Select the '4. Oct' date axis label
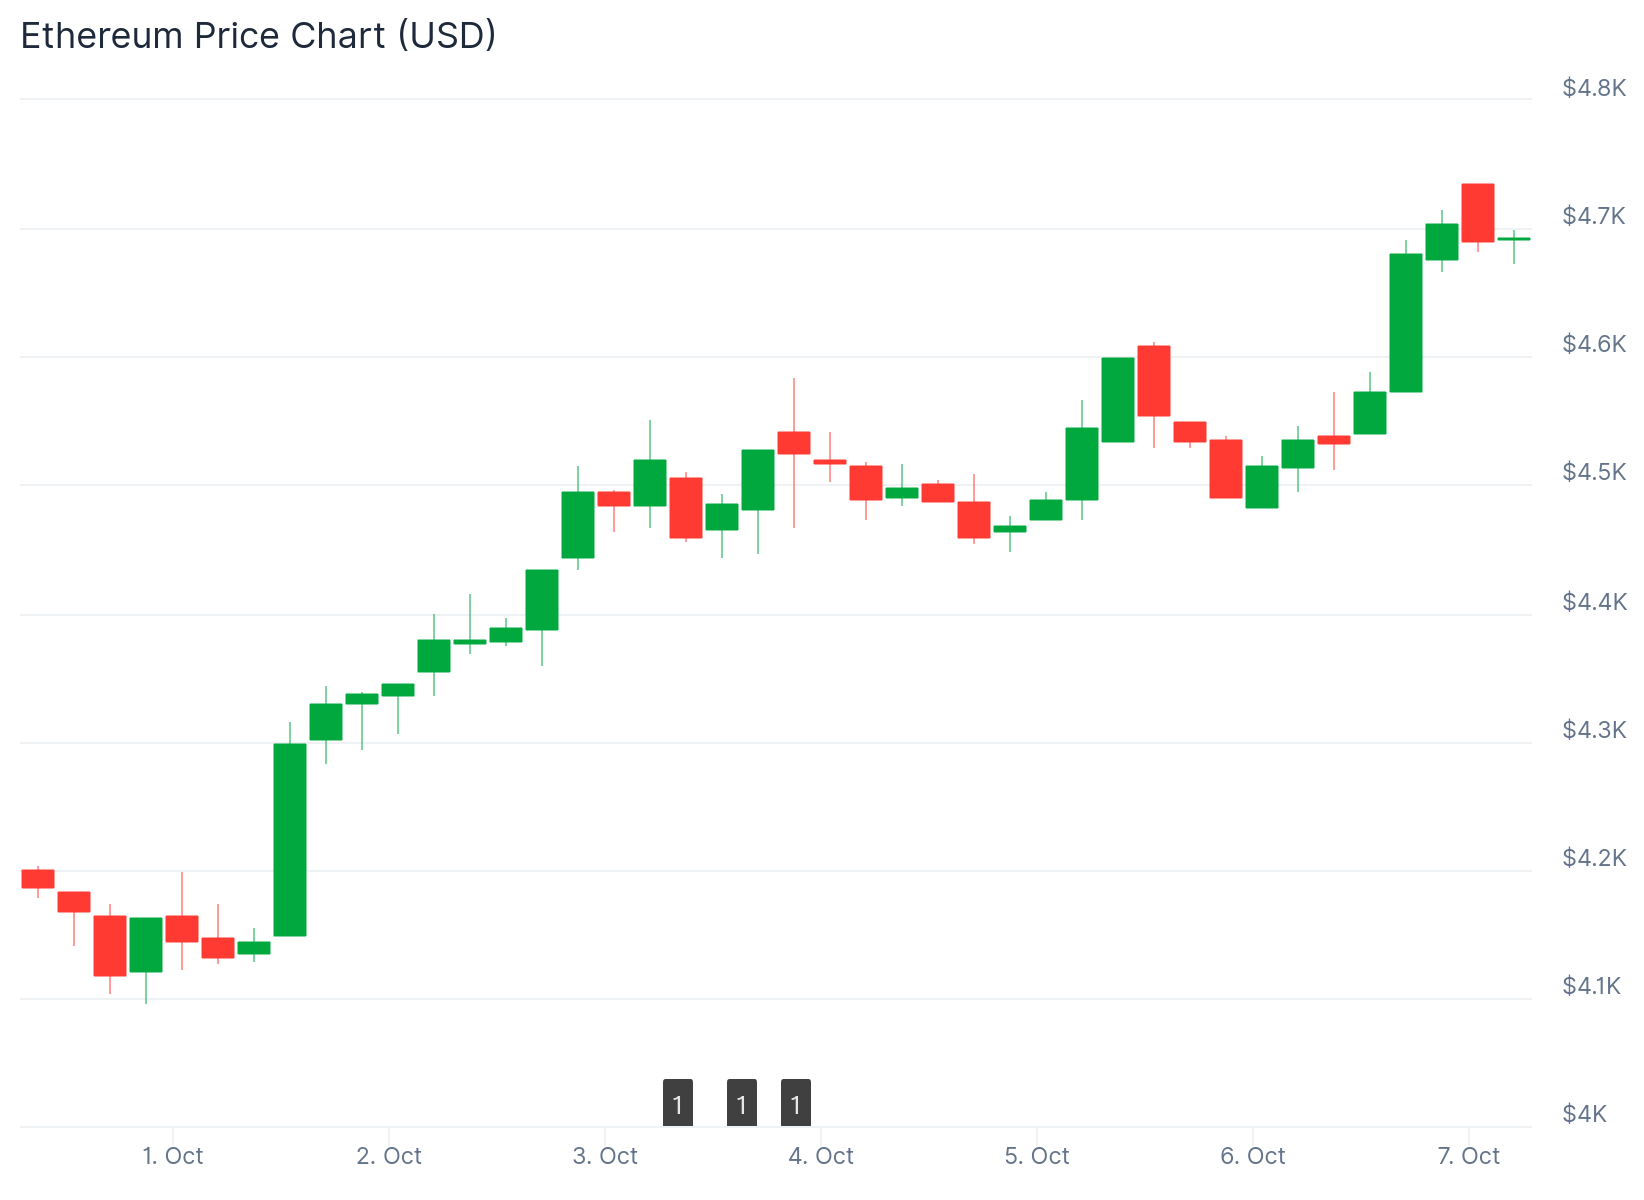The width and height of the screenshot is (1644, 1200). (821, 1156)
